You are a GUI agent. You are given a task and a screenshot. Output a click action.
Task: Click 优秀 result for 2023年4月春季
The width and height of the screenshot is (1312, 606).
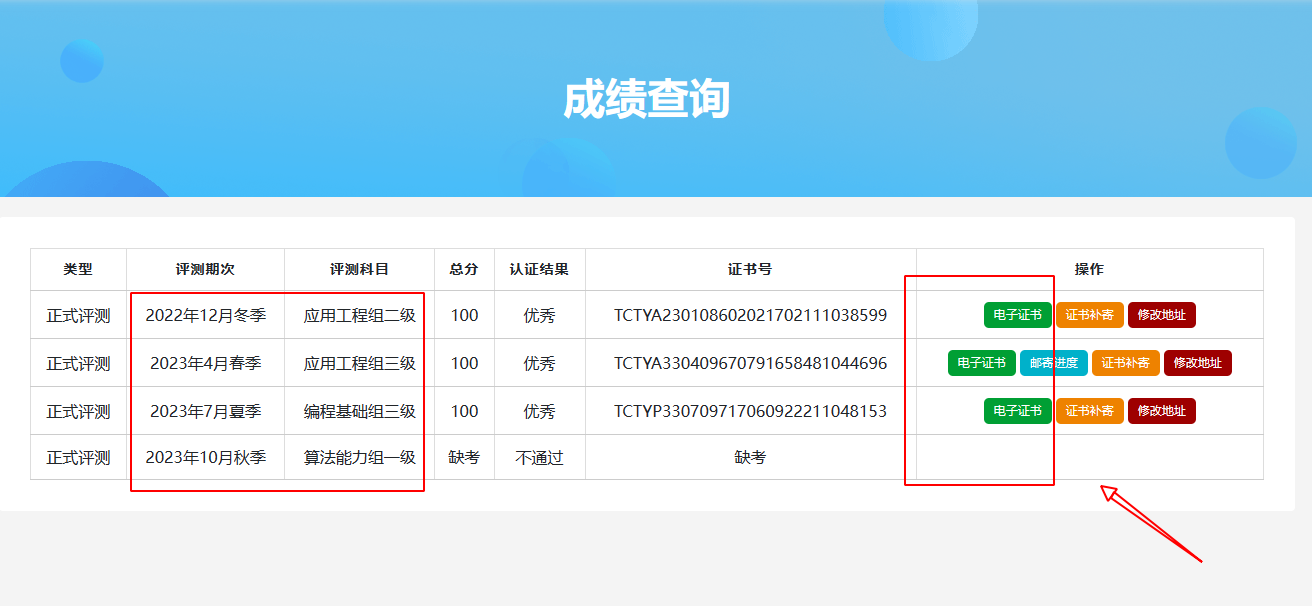tap(540, 363)
